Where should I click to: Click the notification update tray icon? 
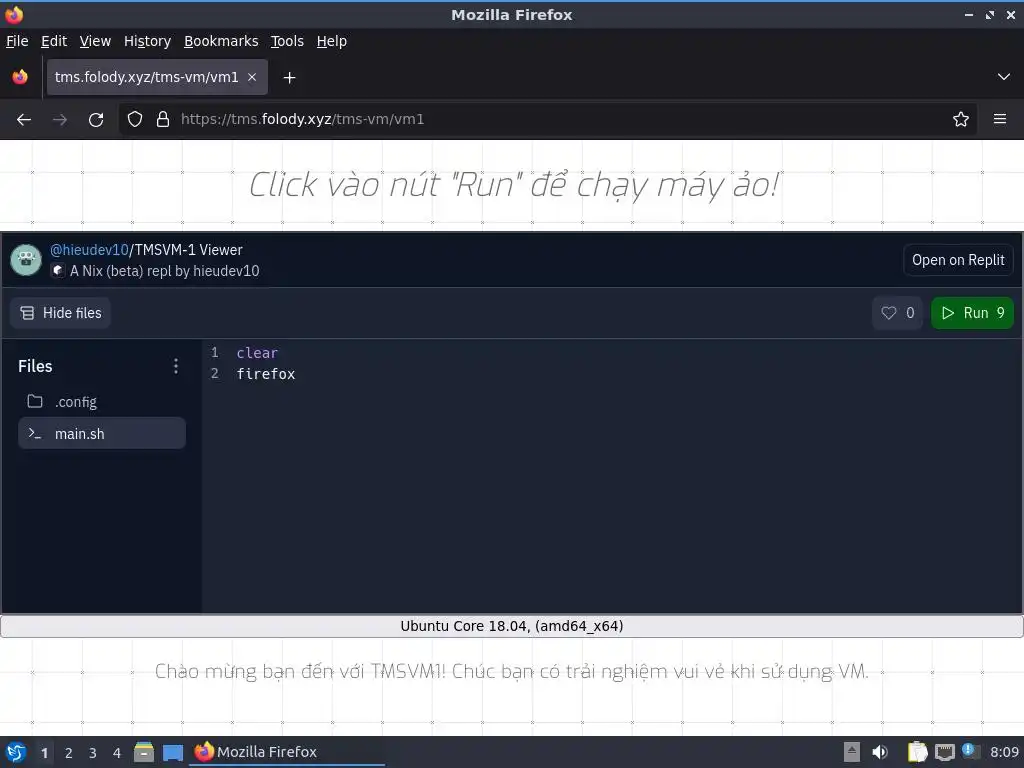[x=970, y=752]
